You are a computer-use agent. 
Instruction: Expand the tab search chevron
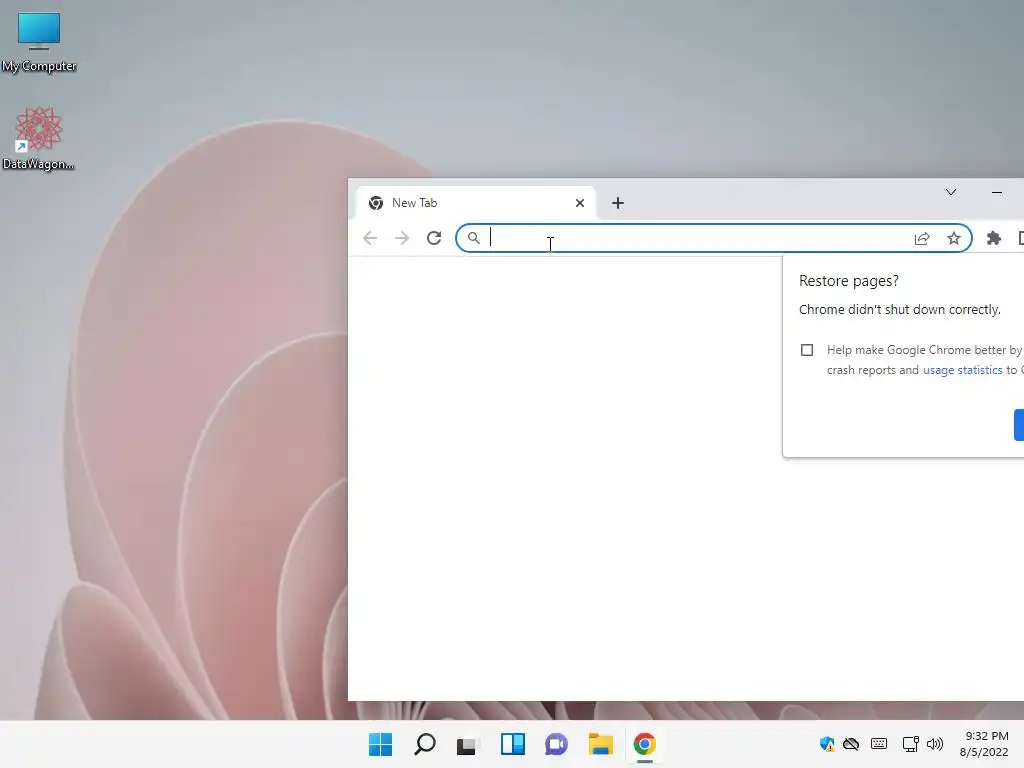coord(951,192)
